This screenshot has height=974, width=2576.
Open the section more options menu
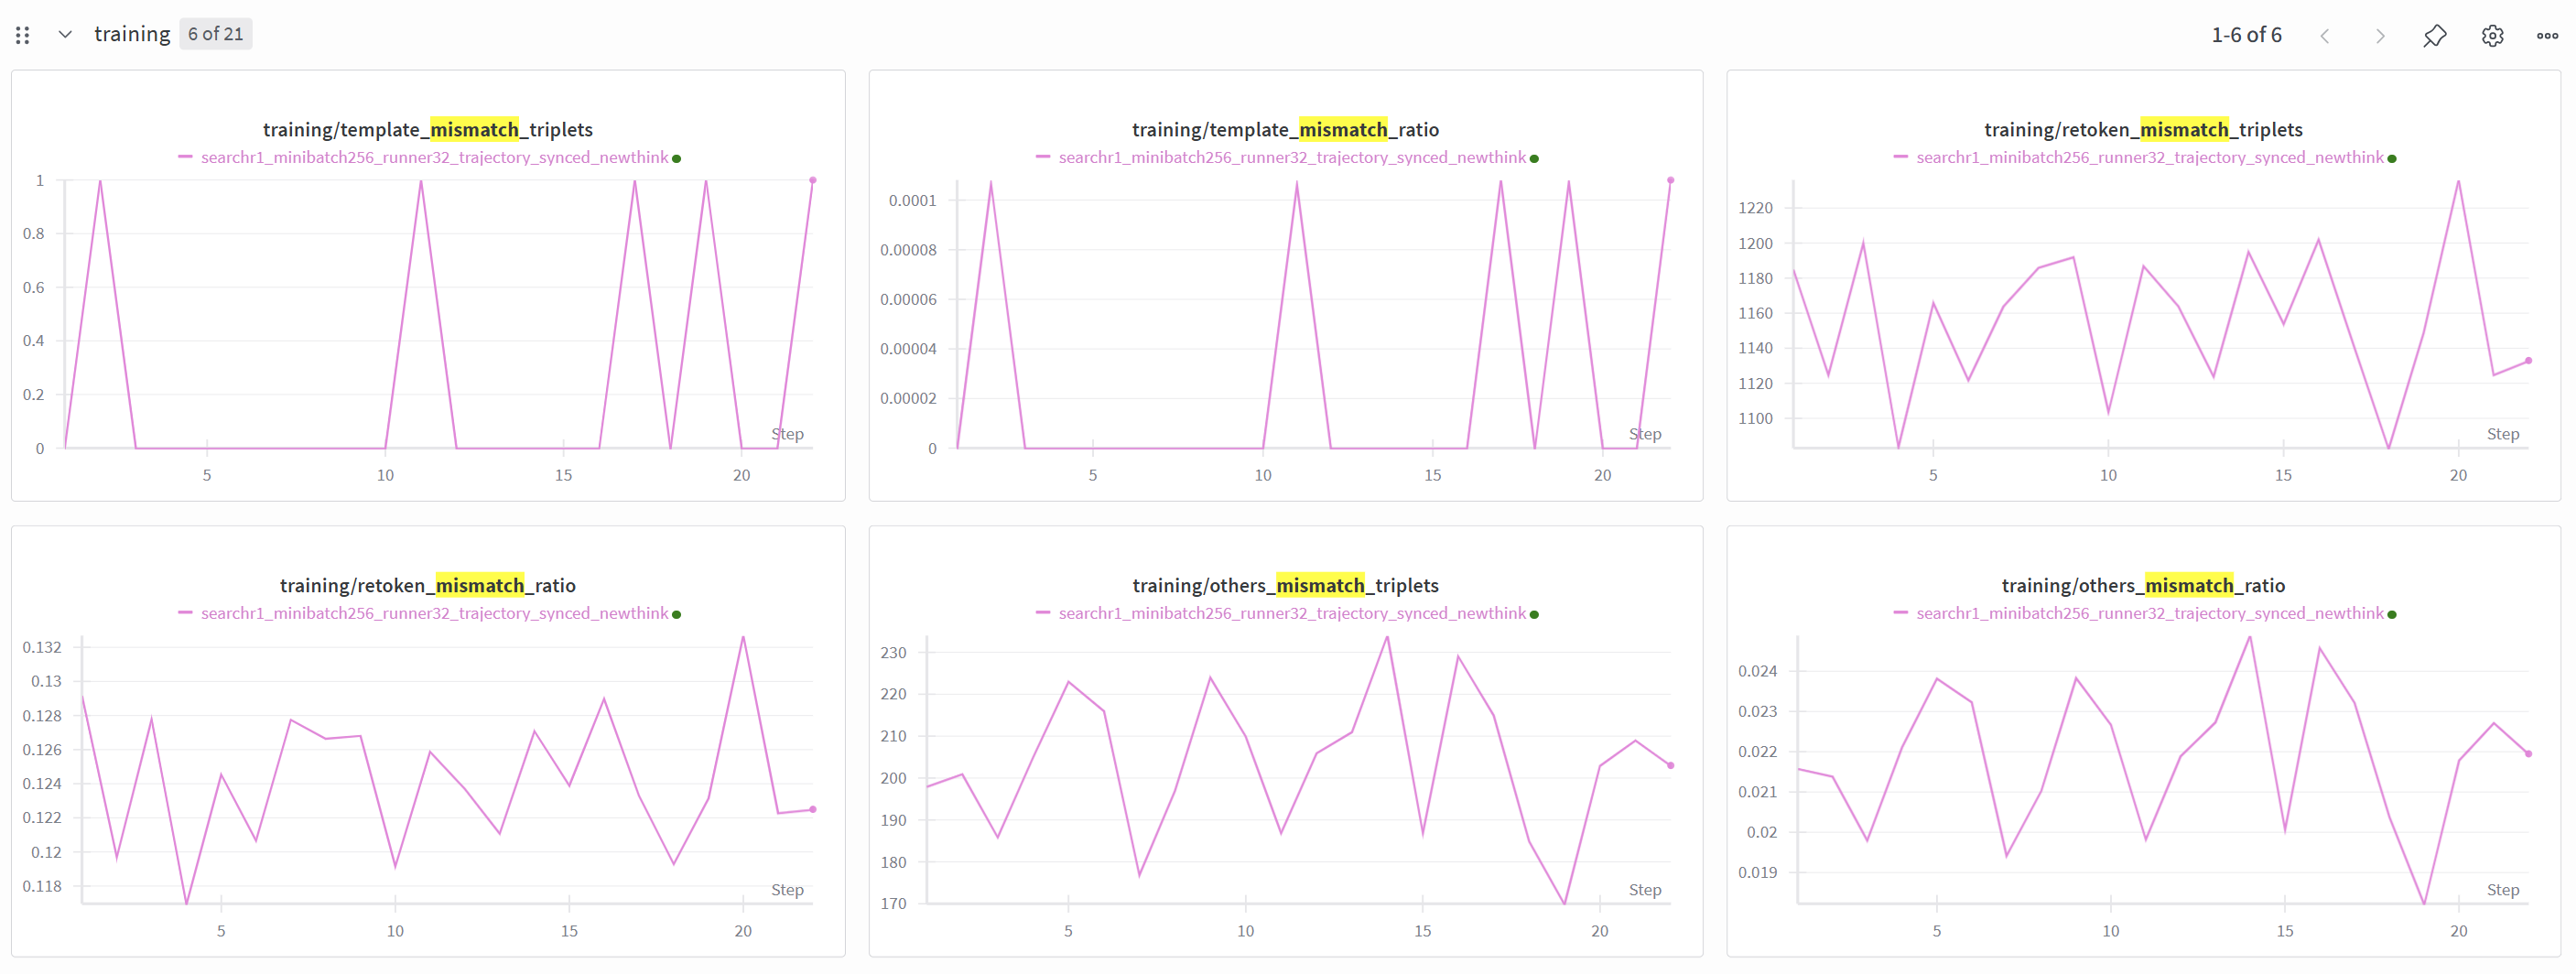click(2547, 36)
